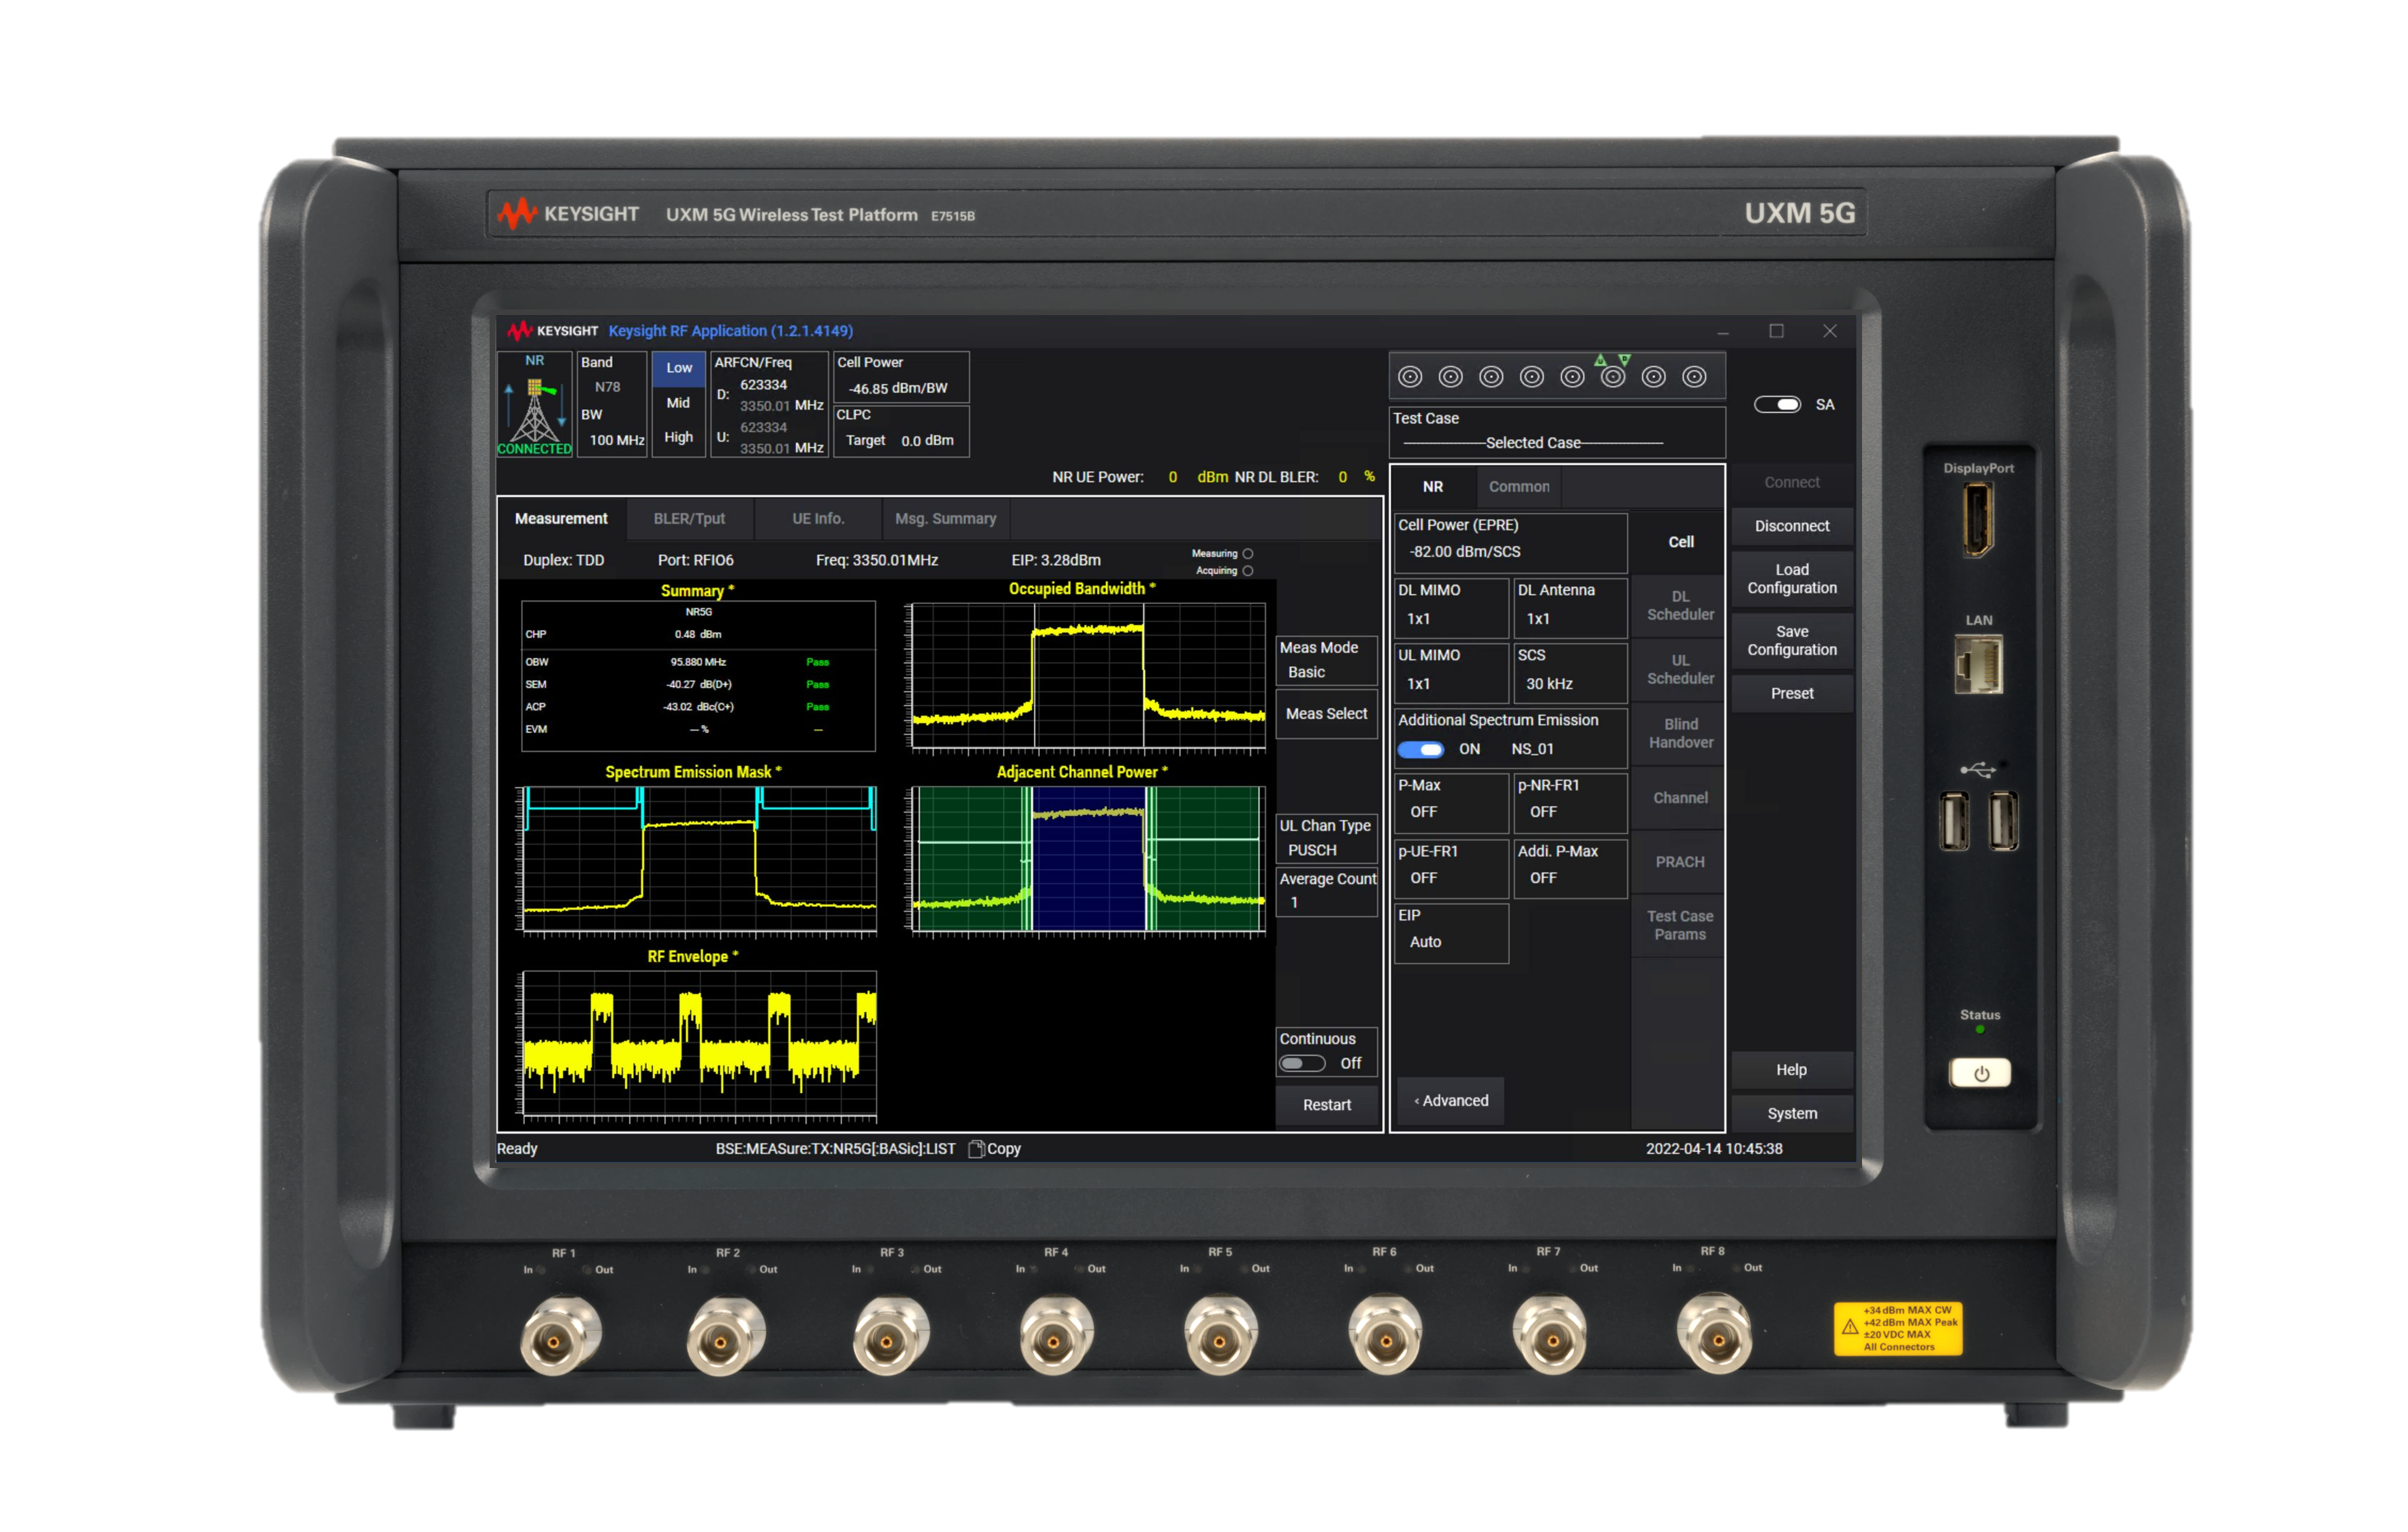The height and width of the screenshot is (1532, 2408).
Task: Select the second RF port circle icon
Action: [1450, 377]
